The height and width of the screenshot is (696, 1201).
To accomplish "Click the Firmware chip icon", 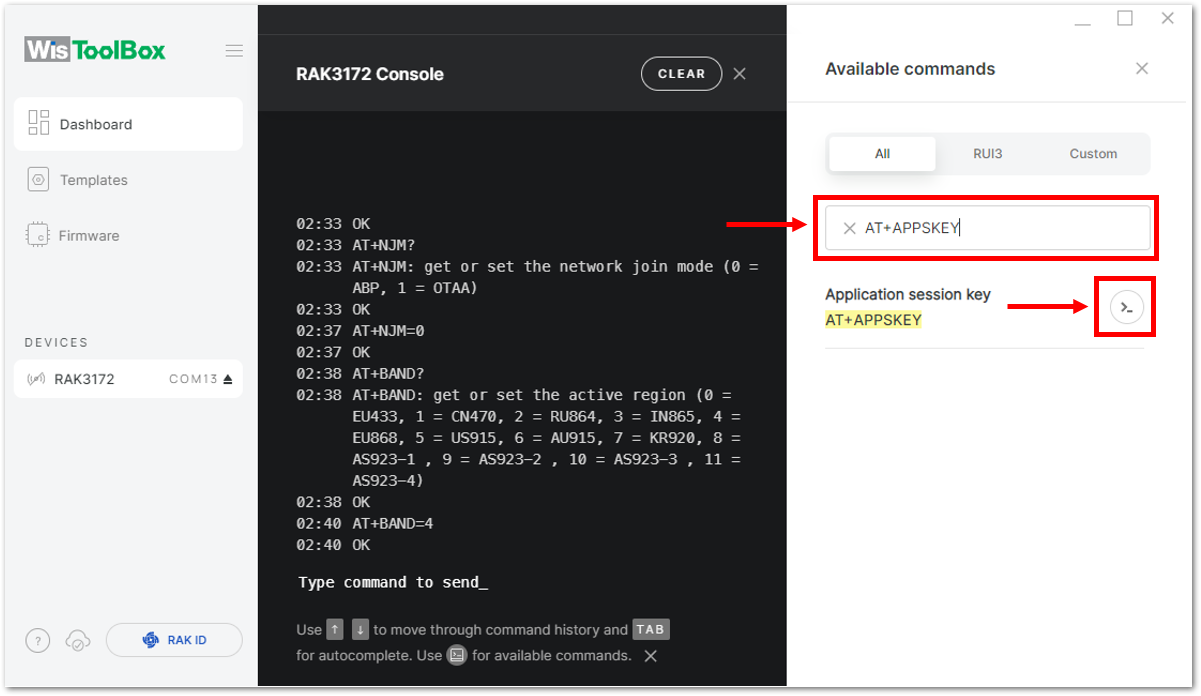I will pos(39,236).
